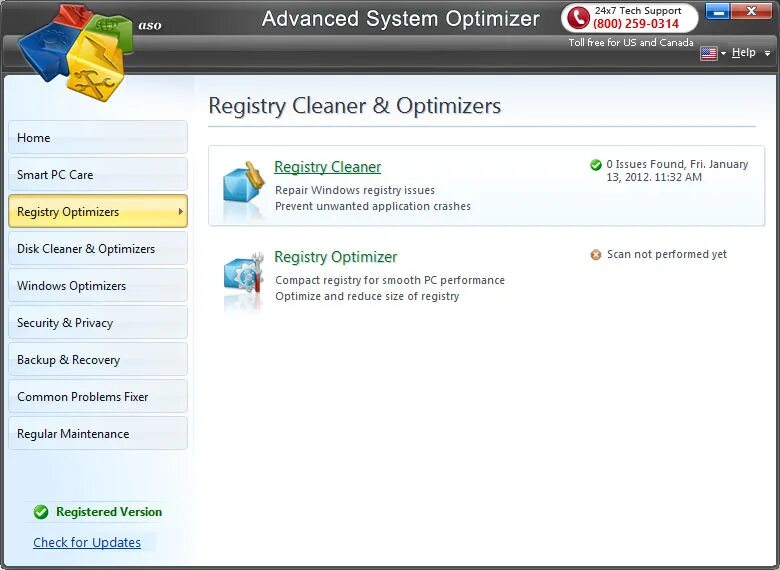Open the Help menu
The image size is (780, 570).
tap(744, 52)
